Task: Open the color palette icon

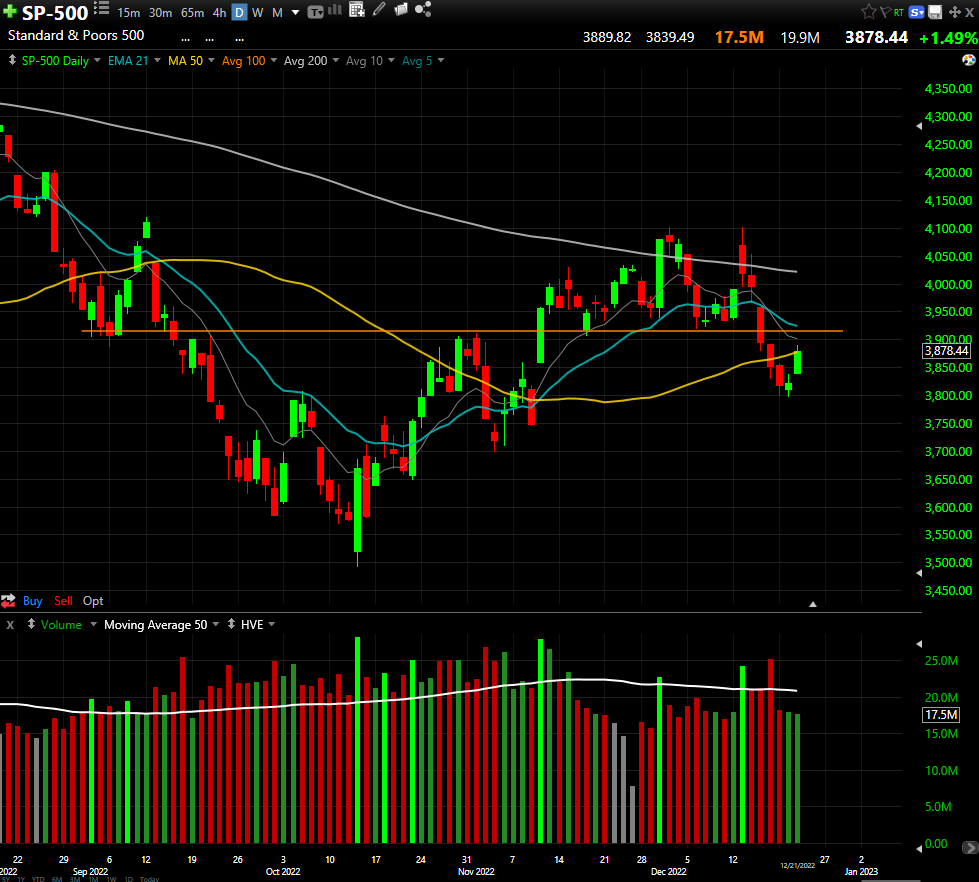Action: click(968, 60)
